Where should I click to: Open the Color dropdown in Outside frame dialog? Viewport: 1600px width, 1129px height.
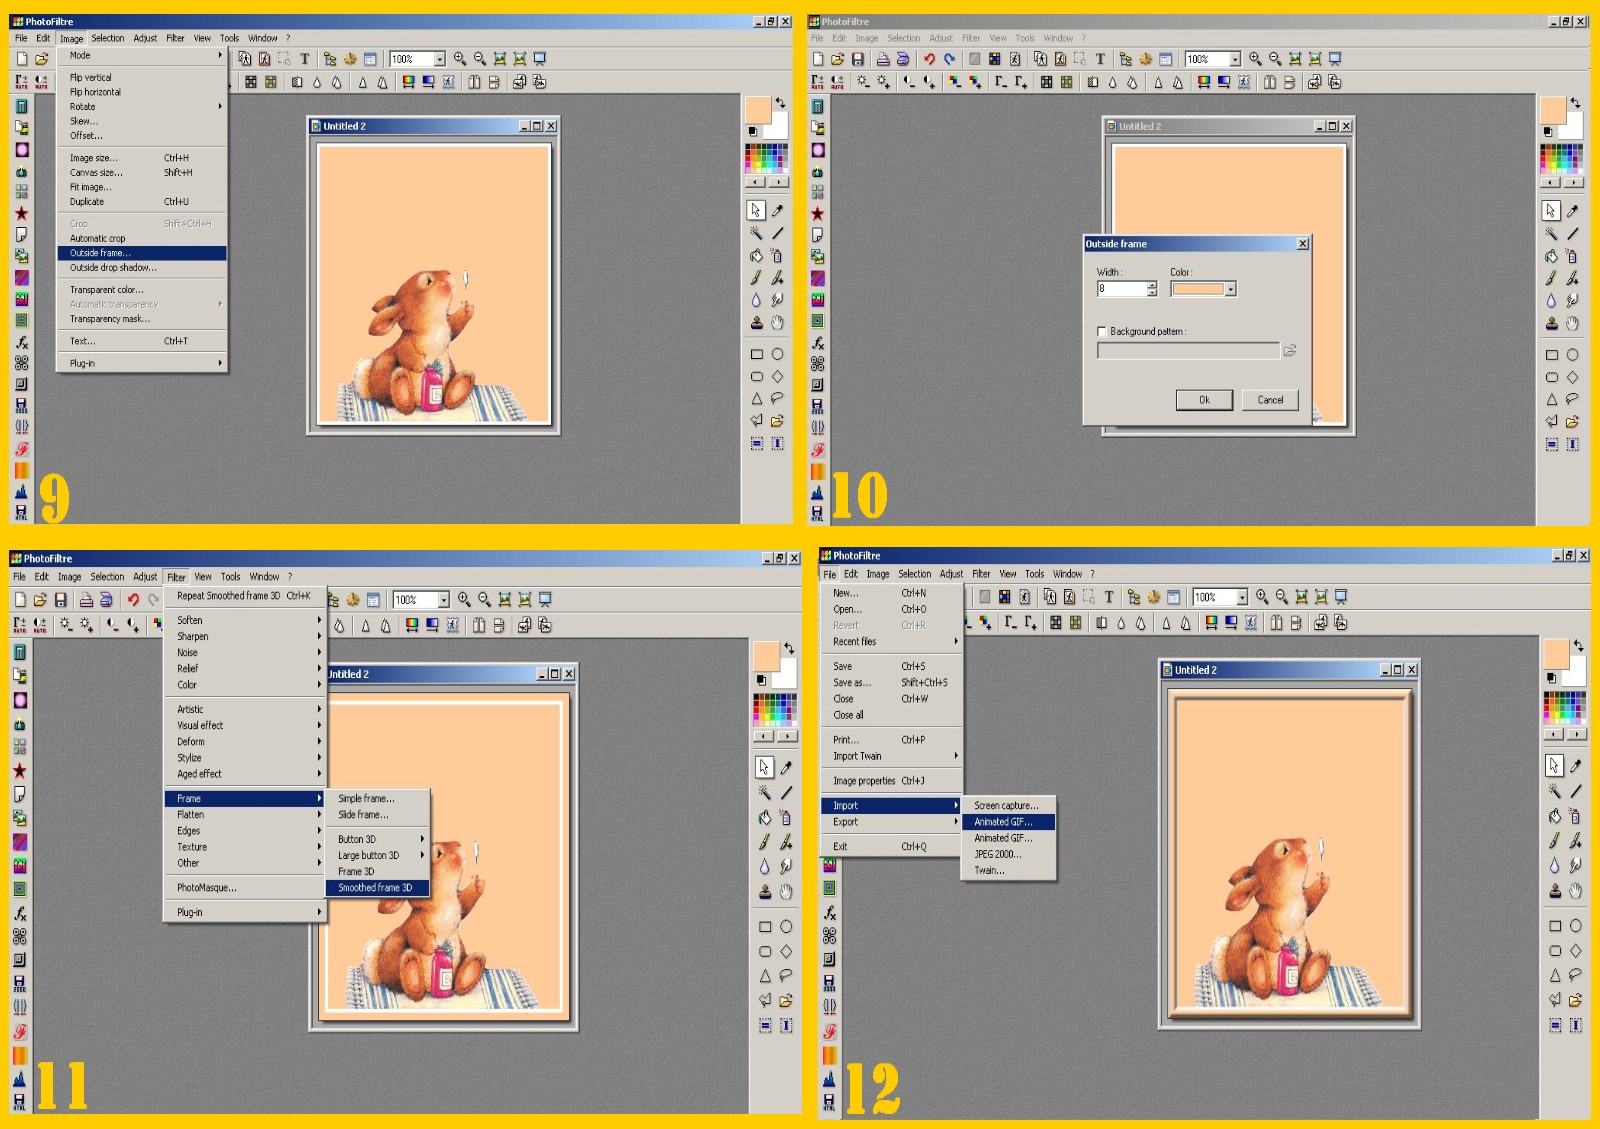coord(1230,289)
